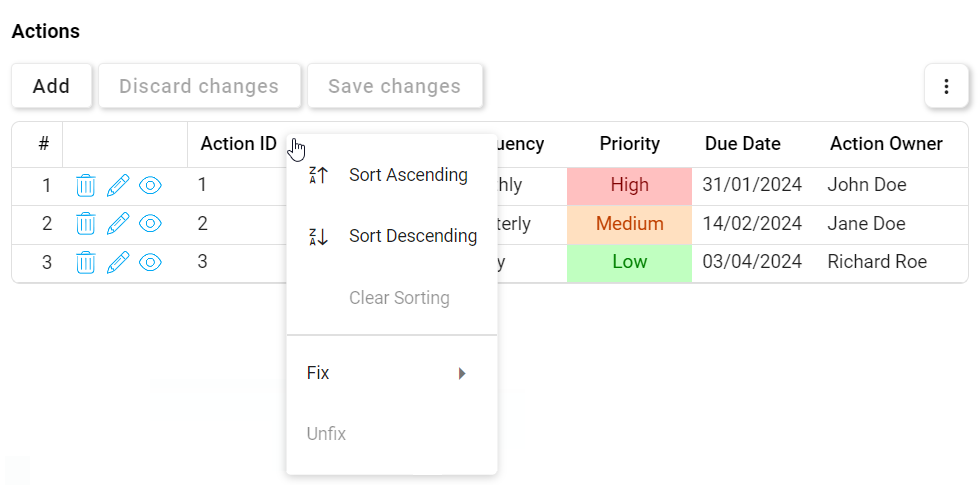Click the Due Date column header
980x485 pixels.
coord(742,144)
